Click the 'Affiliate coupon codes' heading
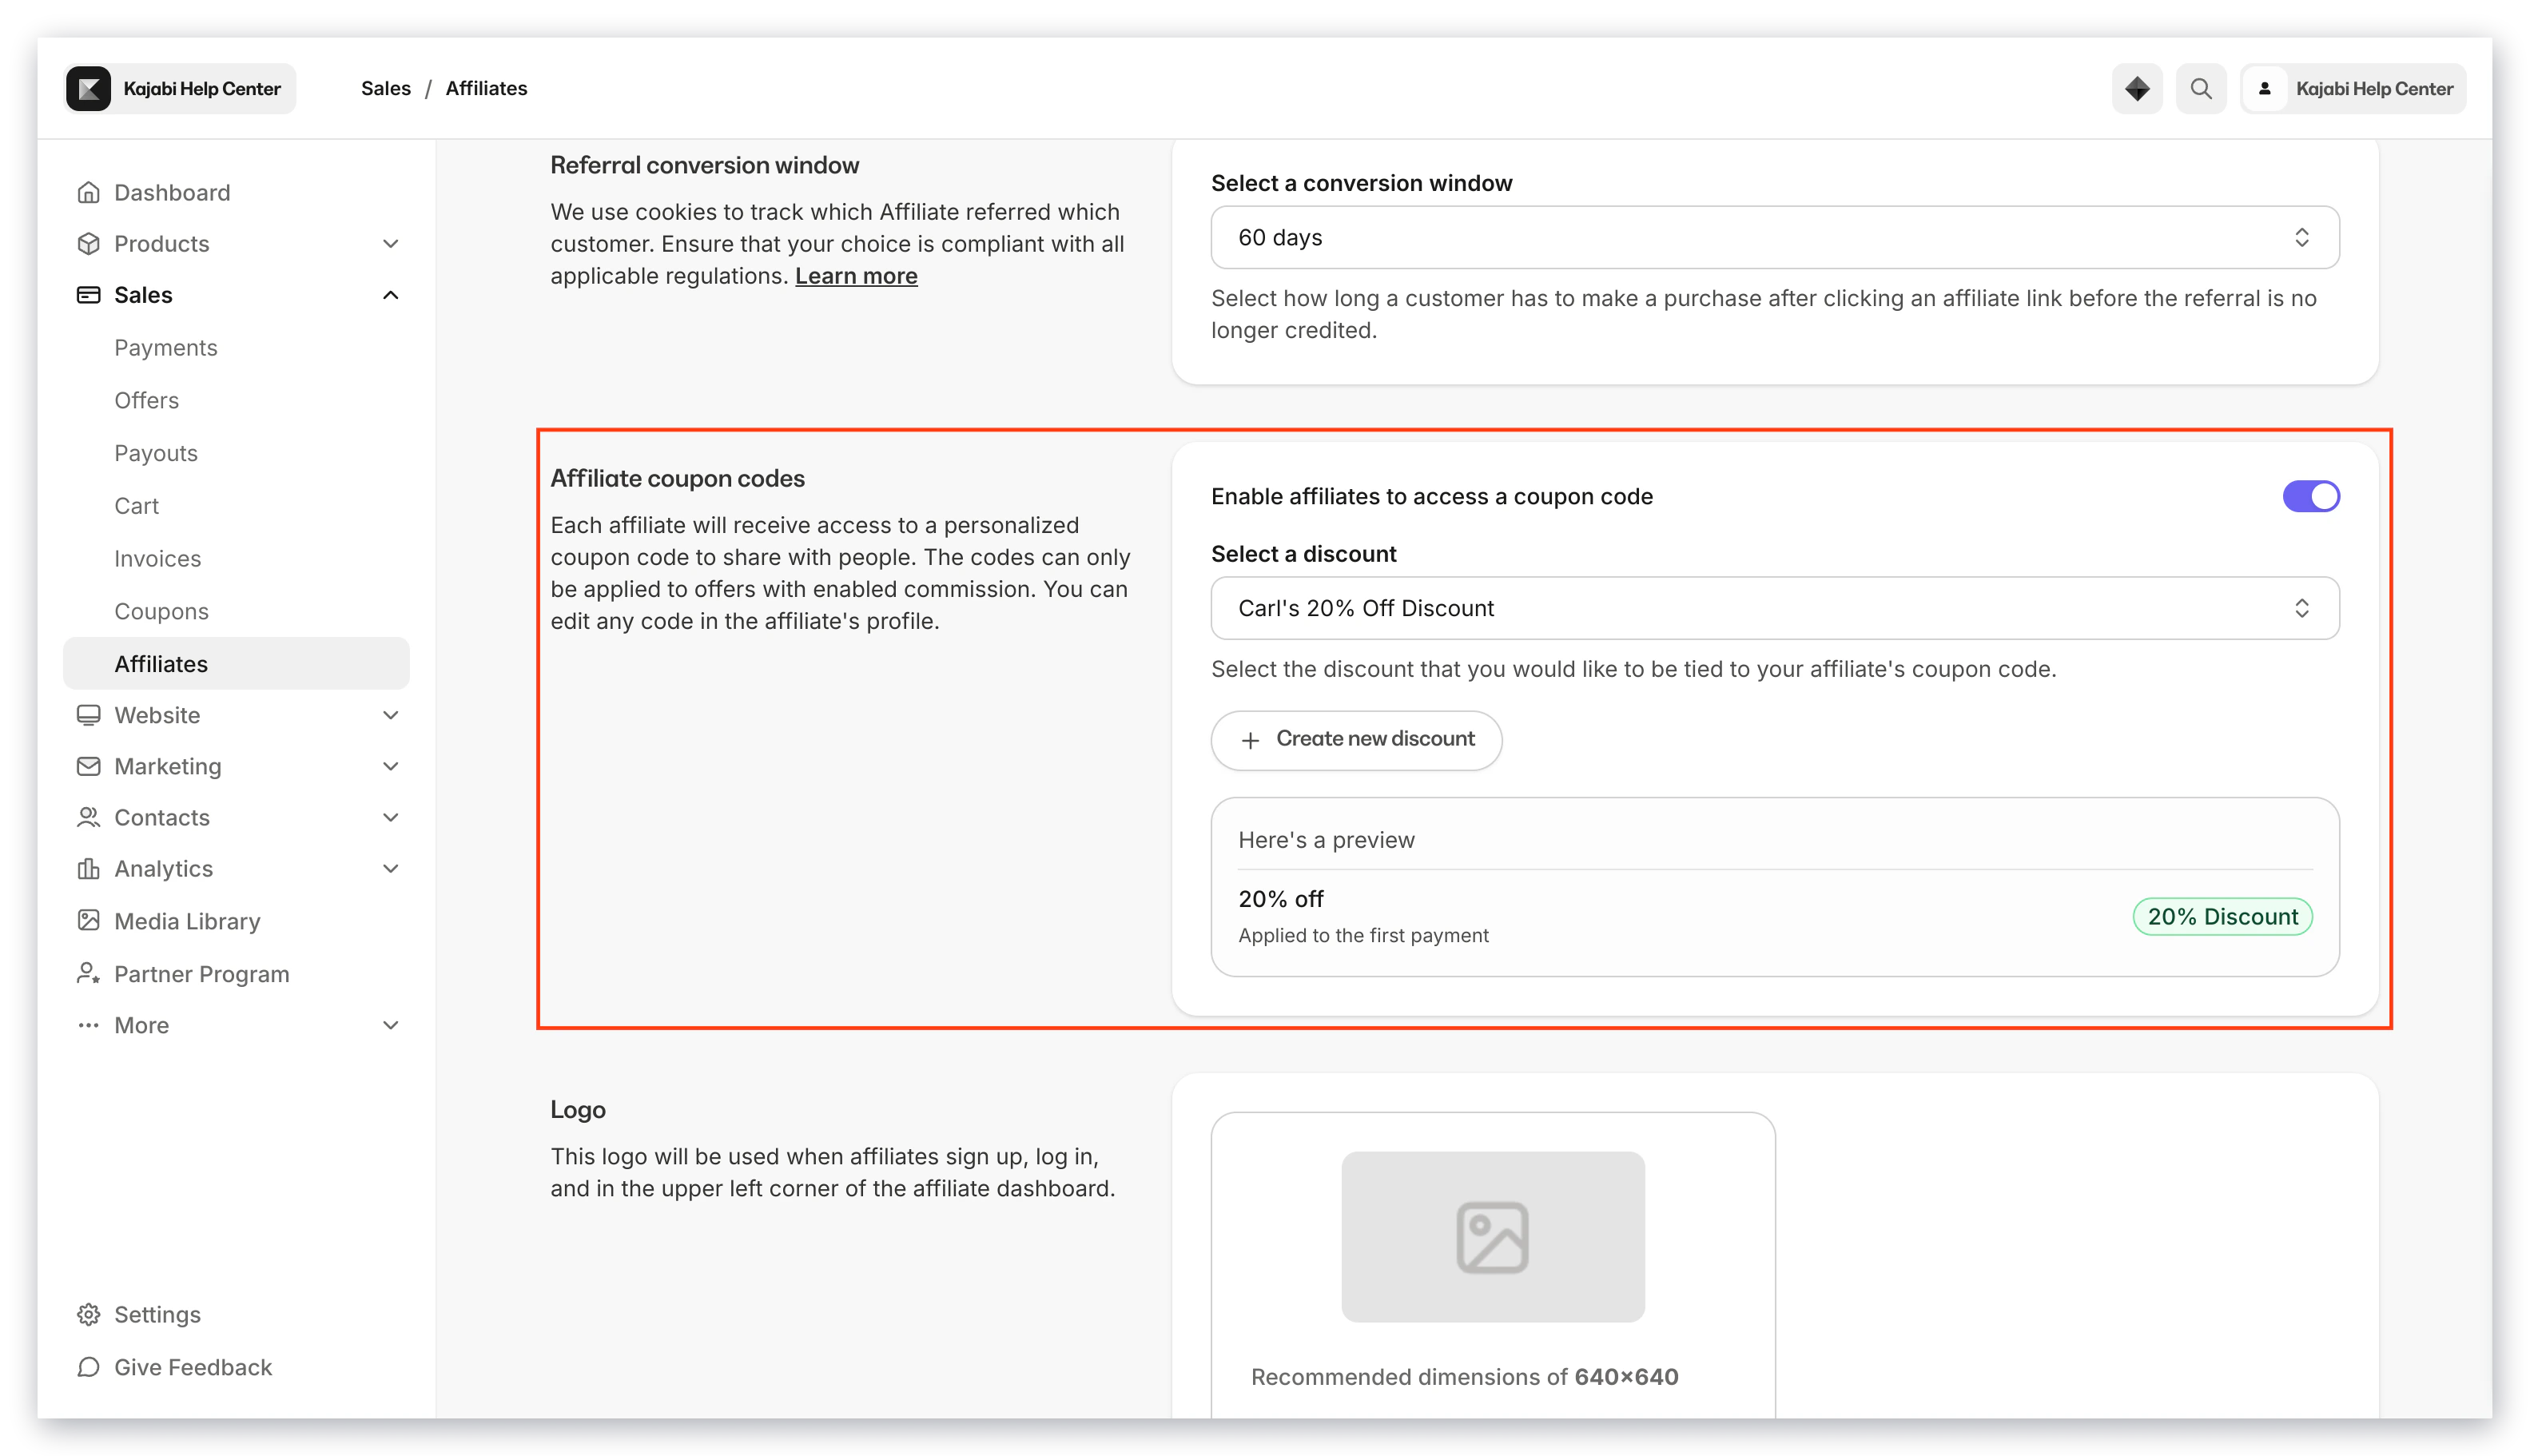The image size is (2530, 1456). (677, 478)
